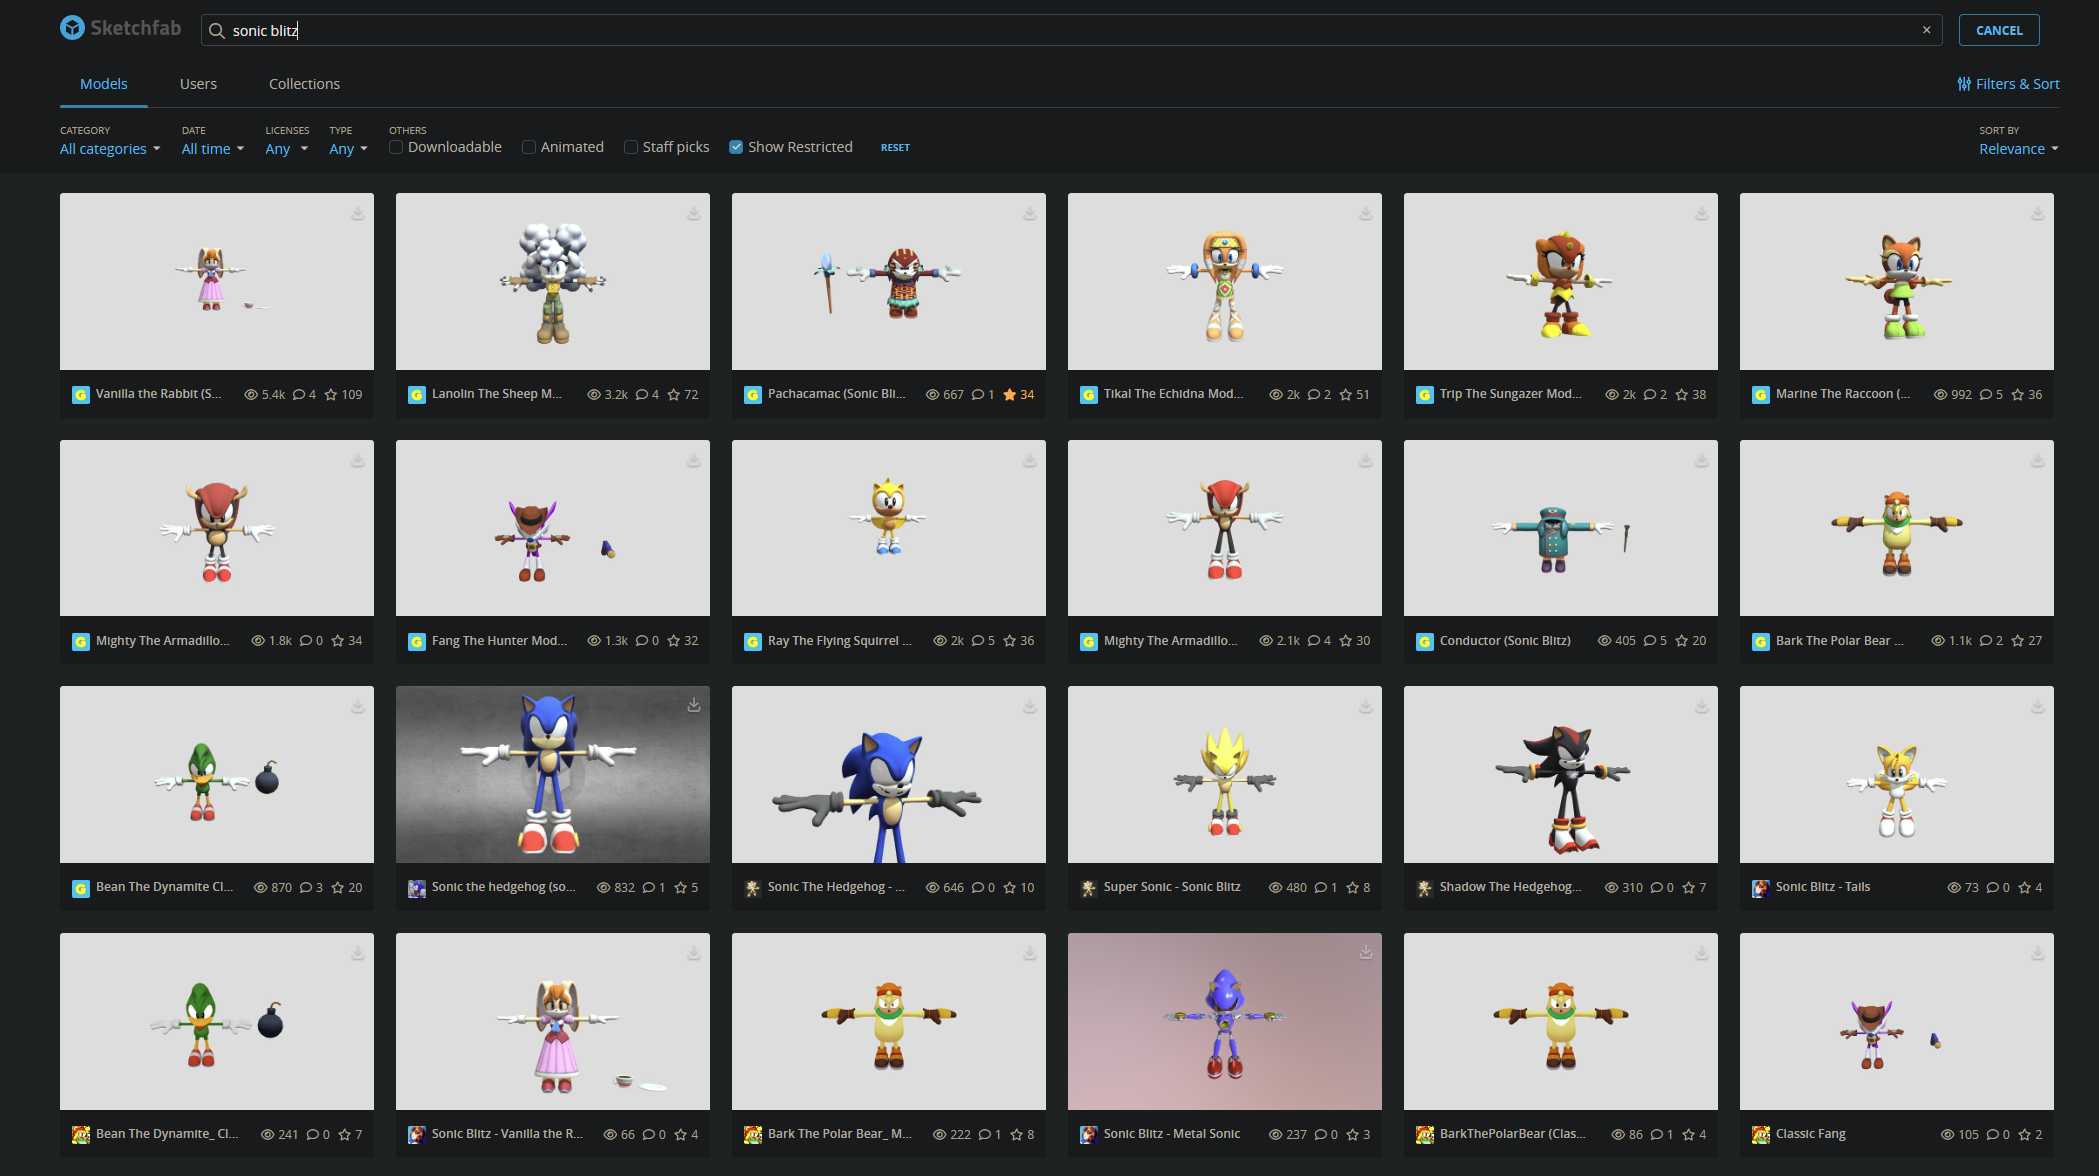The height and width of the screenshot is (1176, 2099).
Task: Switch to the Users tab
Action: 198,84
